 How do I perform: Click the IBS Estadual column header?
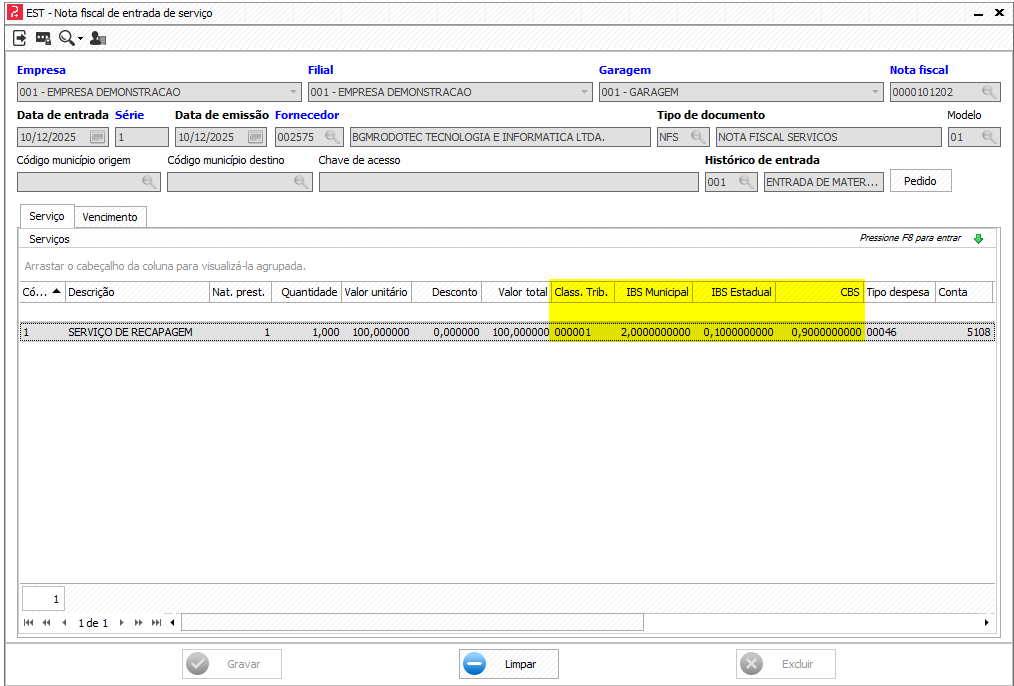tap(734, 292)
